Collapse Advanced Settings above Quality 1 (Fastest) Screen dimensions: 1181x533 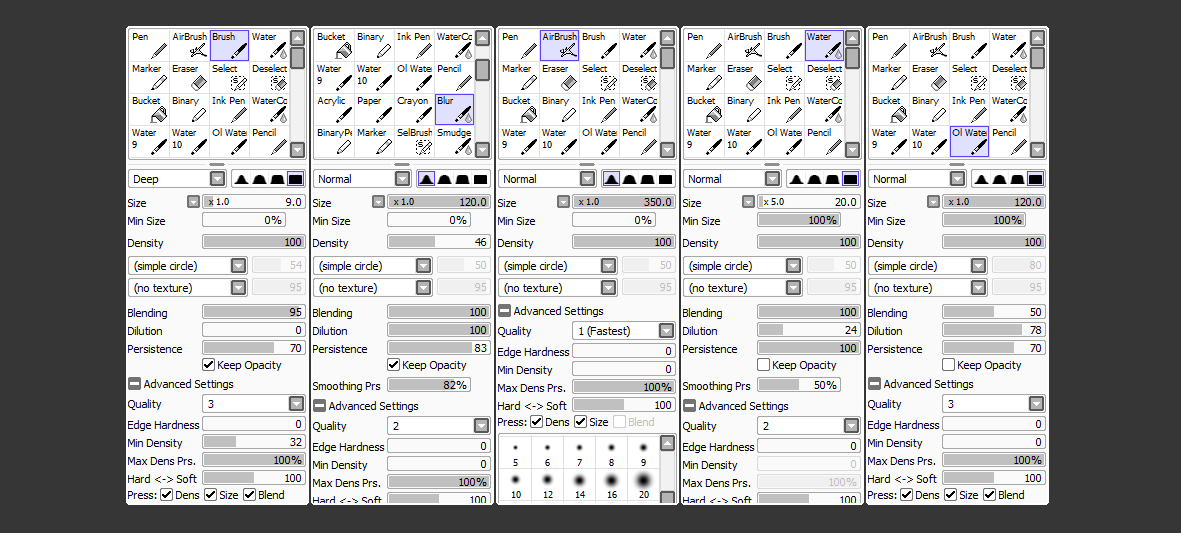click(x=504, y=311)
